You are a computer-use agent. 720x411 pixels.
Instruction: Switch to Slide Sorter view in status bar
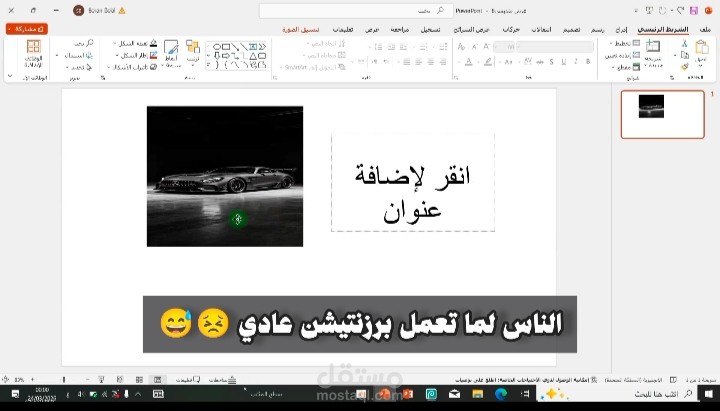click(x=139, y=380)
